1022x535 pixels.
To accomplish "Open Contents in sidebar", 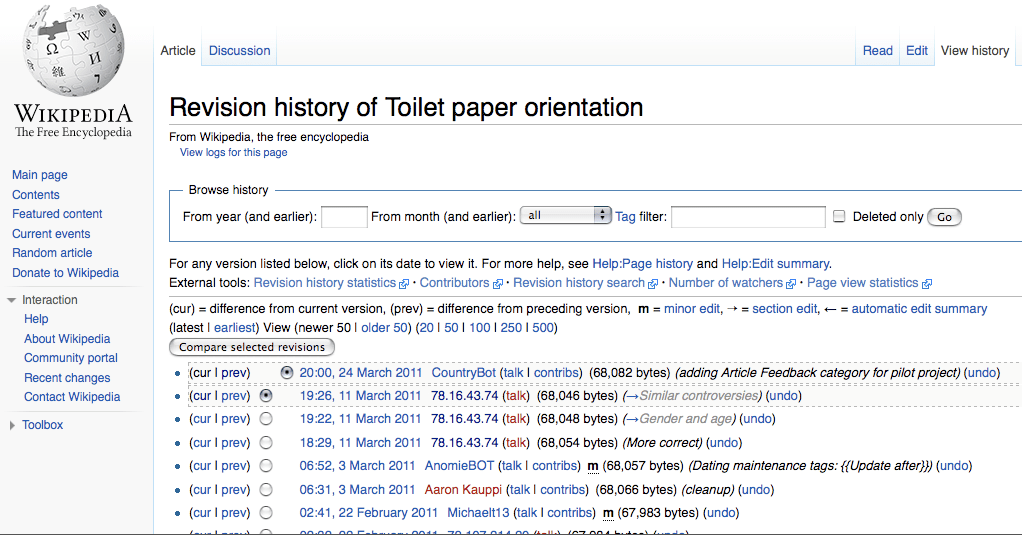I will (36, 195).
